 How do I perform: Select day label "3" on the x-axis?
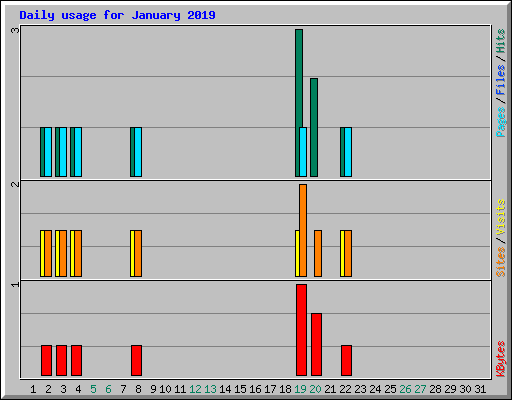[63, 389]
